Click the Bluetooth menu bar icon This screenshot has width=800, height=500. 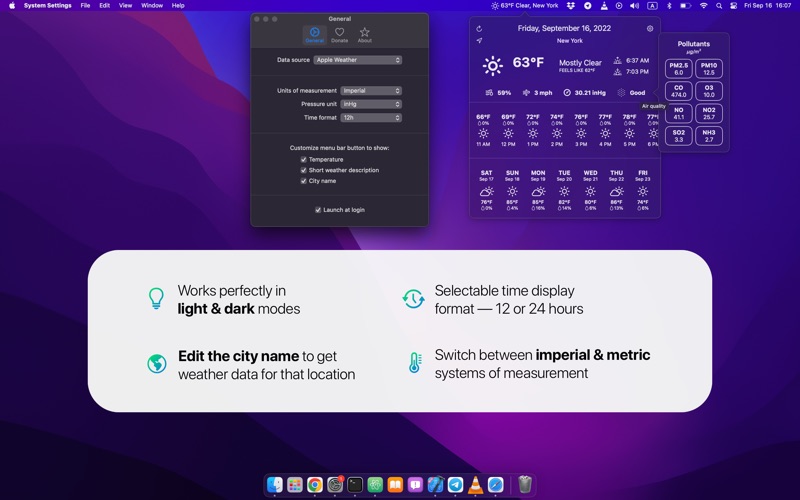tap(669, 6)
